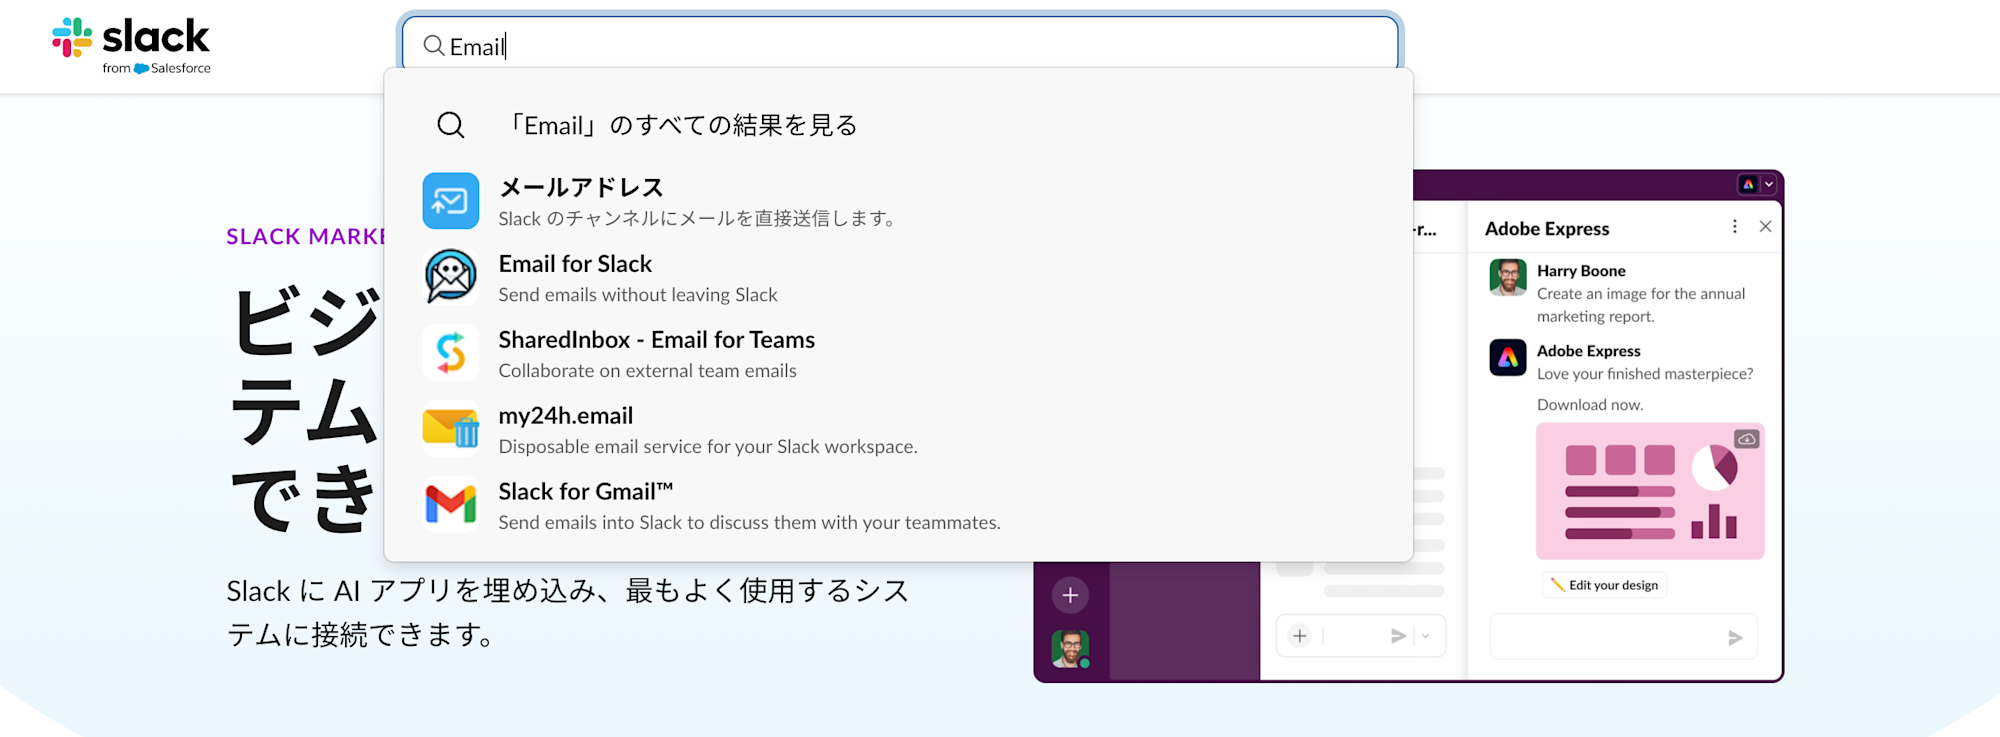Choose SharedInbox - Email for Teams result
The width and height of the screenshot is (2000, 737).
pos(898,353)
